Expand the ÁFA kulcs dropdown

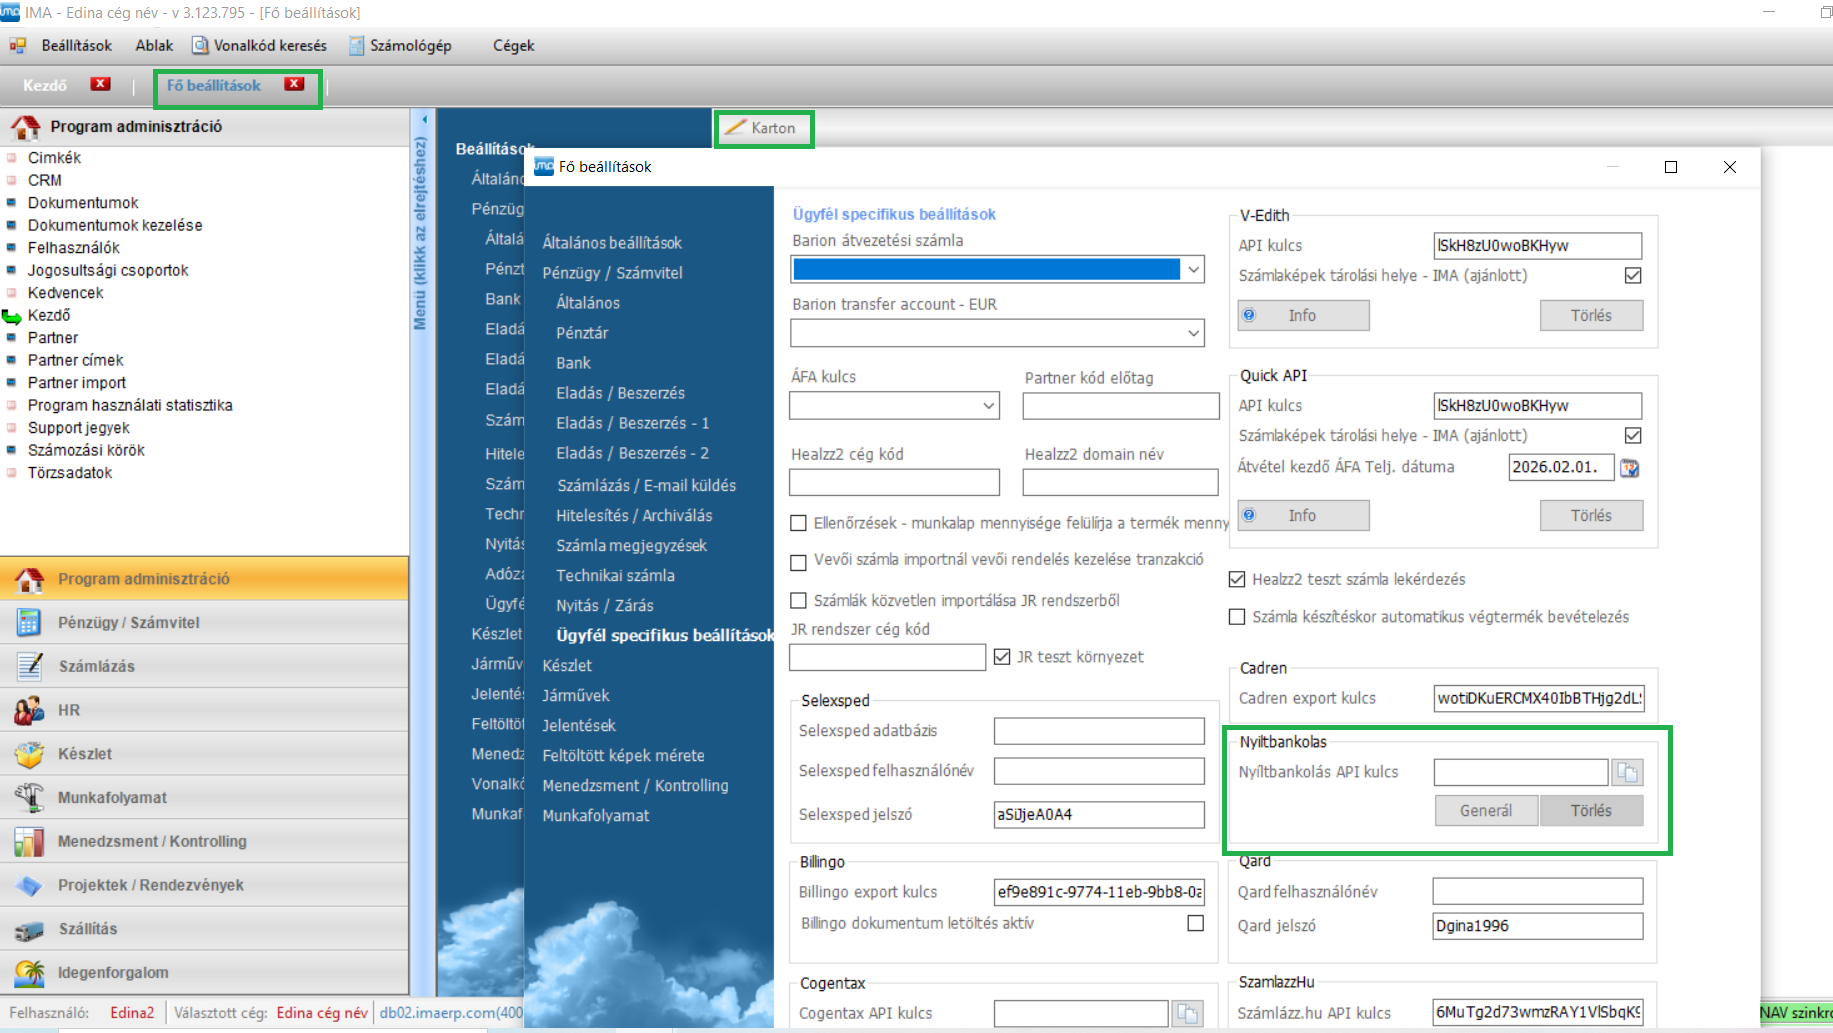[988, 406]
